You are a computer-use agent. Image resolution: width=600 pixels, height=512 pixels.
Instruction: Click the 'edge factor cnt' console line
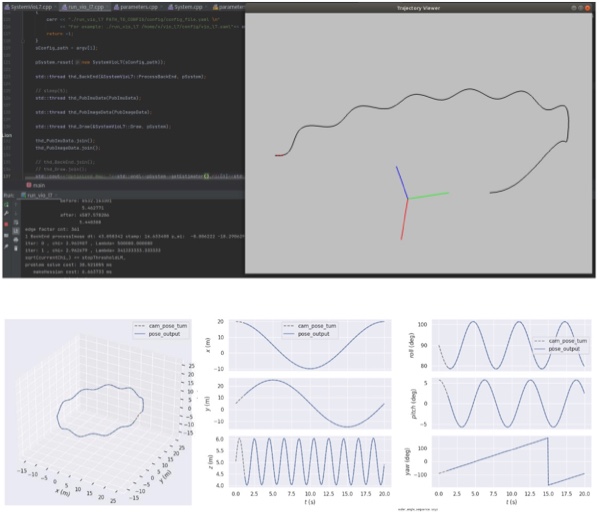(x=52, y=229)
